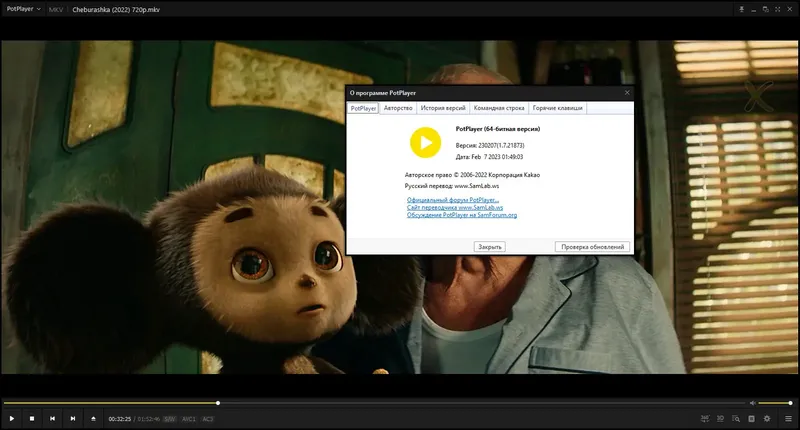Viewport: 800px width, 430px height.
Task: Switch to the Горячие клавиши tab
Action: point(557,108)
